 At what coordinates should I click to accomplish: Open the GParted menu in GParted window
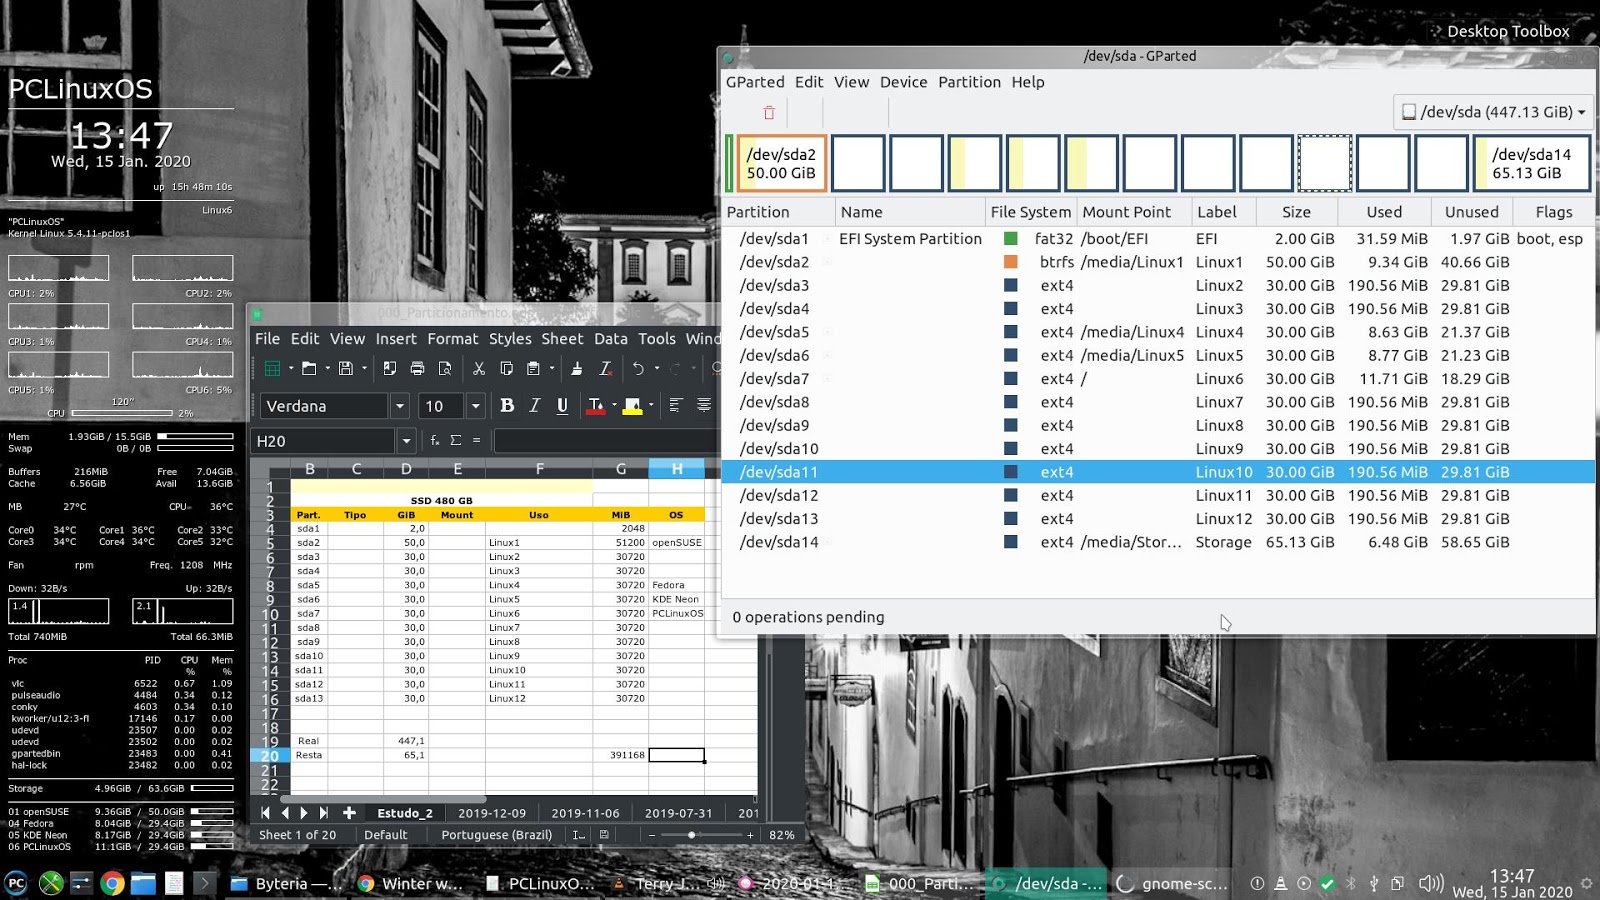(755, 82)
